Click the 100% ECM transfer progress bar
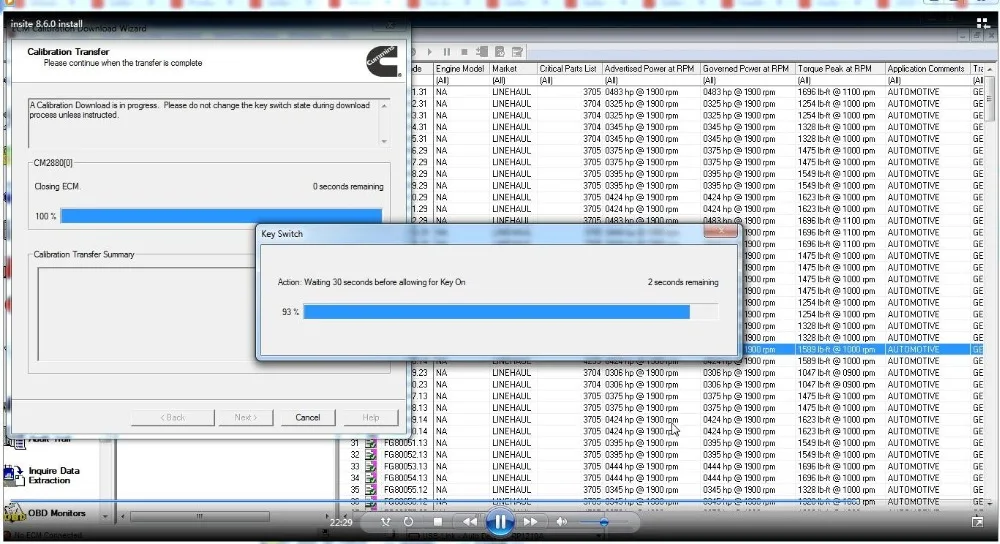Viewport: 1000px width, 544px height. pyautogui.click(x=221, y=216)
